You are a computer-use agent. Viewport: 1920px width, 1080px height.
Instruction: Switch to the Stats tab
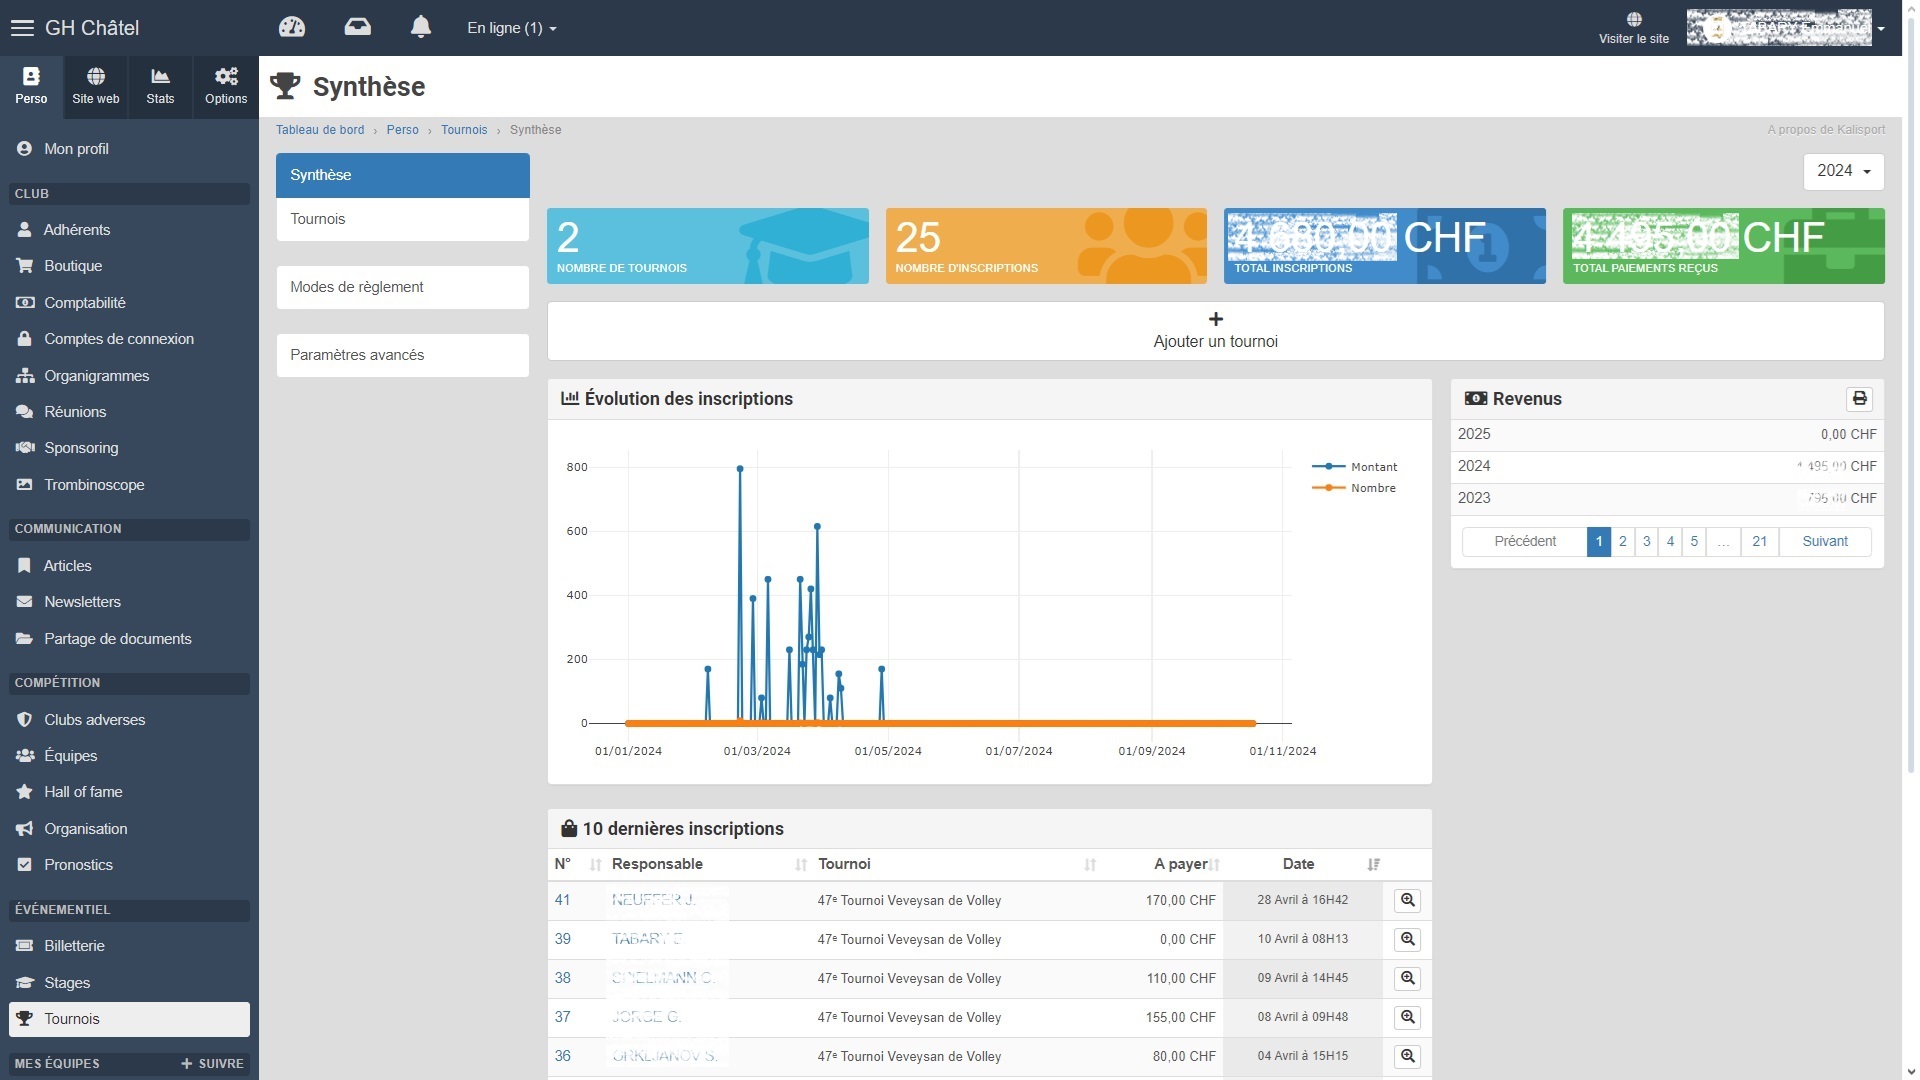[x=160, y=86]
